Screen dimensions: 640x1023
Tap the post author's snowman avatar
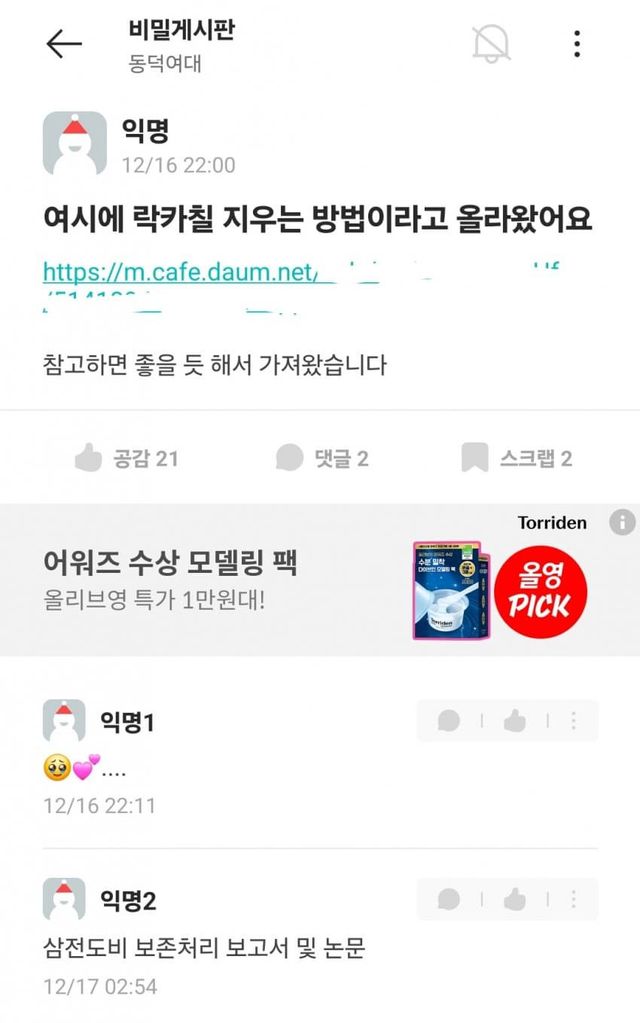(74, 143)
